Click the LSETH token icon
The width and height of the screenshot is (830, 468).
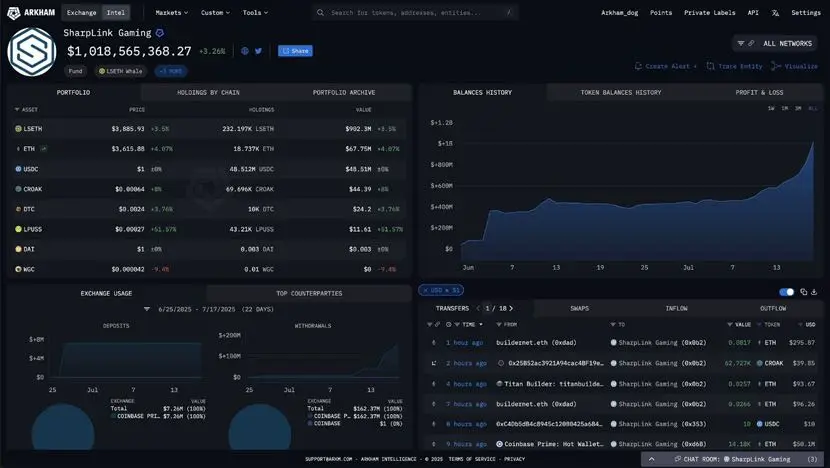click(19, 129)
